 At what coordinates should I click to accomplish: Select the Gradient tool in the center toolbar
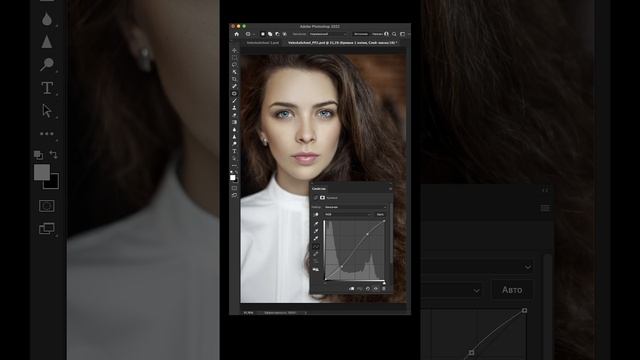pos(234,122)
